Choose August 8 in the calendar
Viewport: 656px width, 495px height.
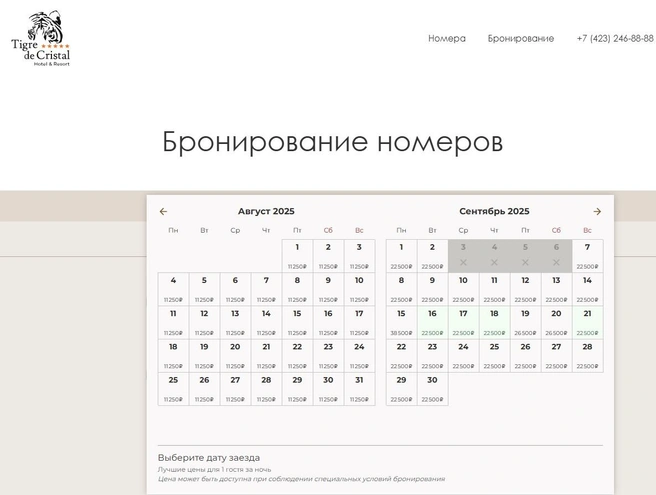(x=297, y=289)
